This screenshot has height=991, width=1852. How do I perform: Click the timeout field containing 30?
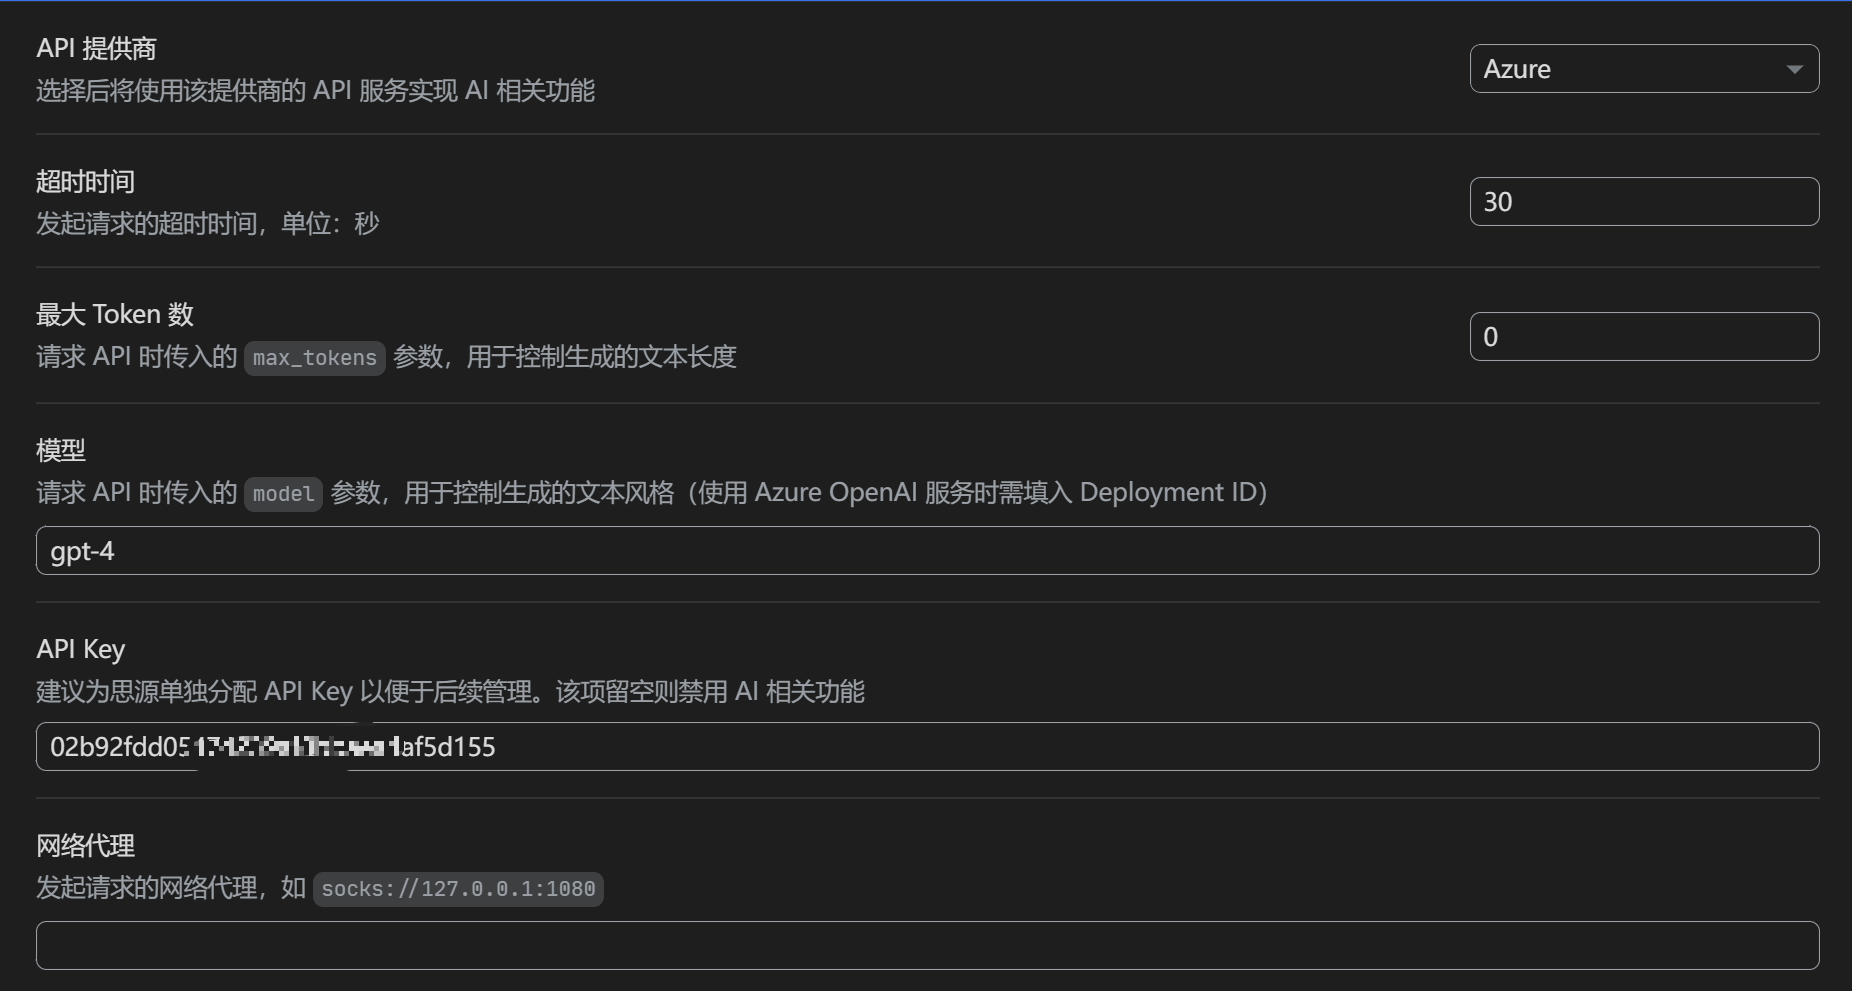click(x=1643, y=202)
